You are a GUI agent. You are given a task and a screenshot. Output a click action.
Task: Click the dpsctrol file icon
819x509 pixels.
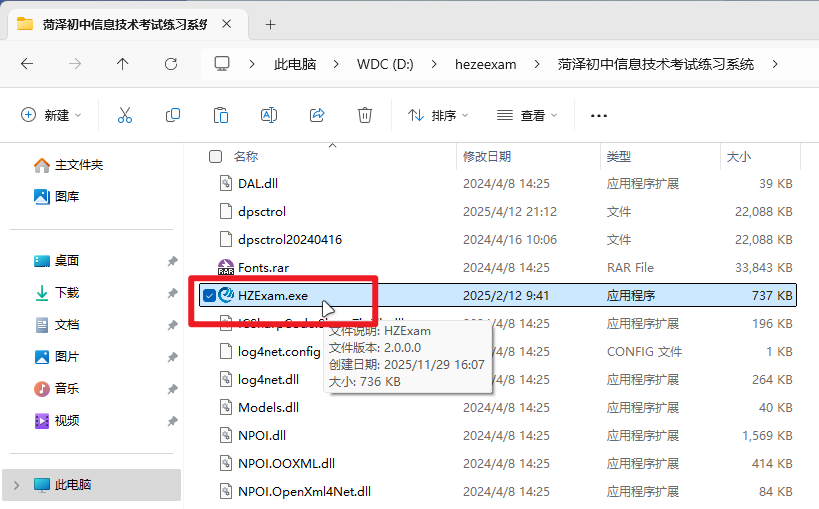[x=226, y=211]
